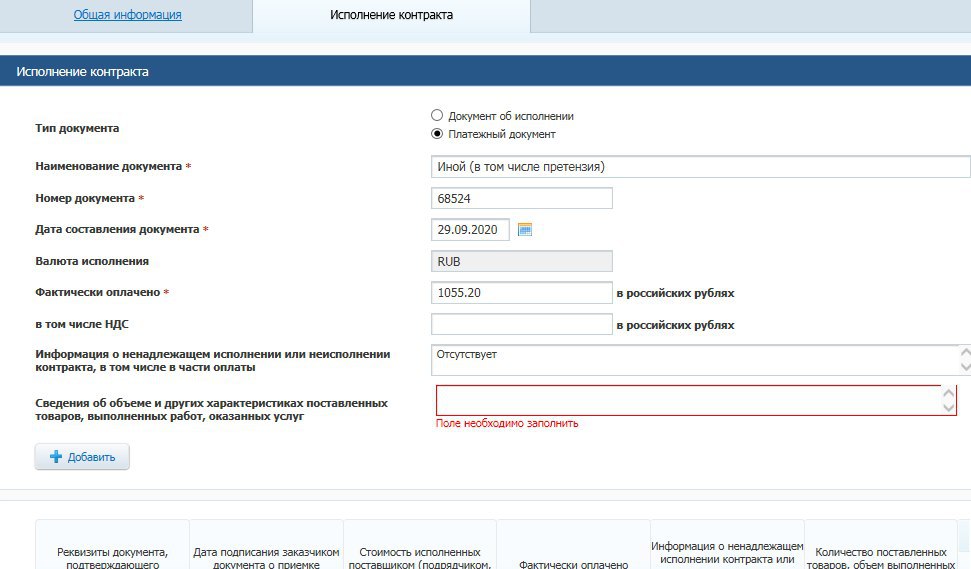The height and width of the screenshot is (569, 971).
Task: Click up arrow in the red textarea scrollbar
Action: click(948, 393)
